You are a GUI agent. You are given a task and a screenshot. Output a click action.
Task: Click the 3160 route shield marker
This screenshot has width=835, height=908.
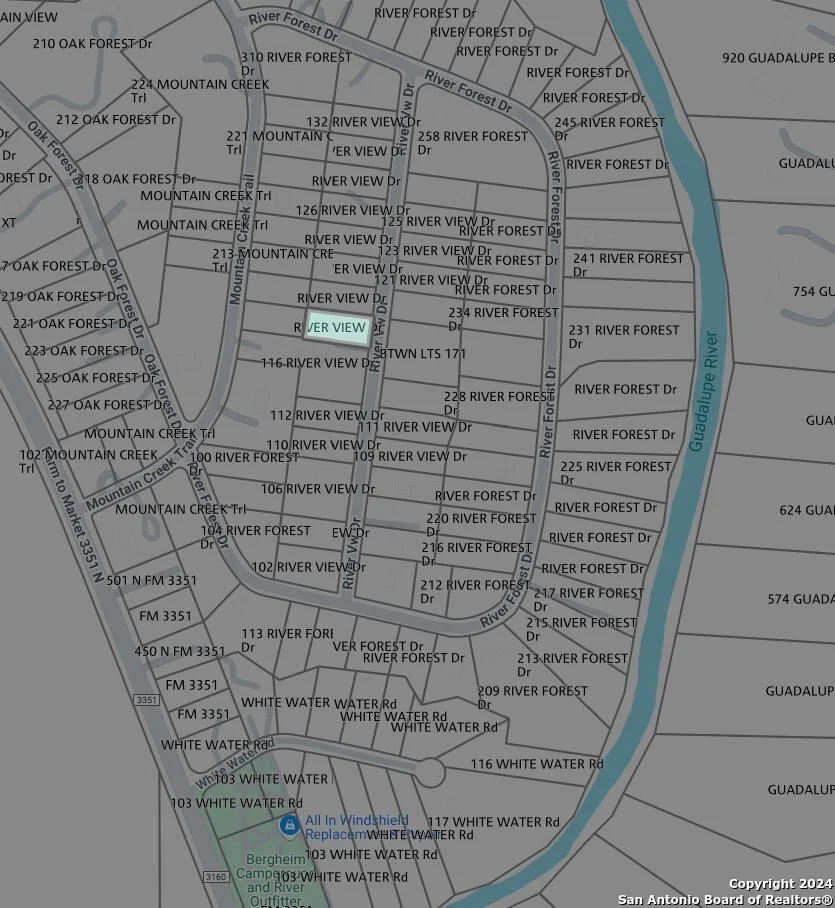coord(216,877)
